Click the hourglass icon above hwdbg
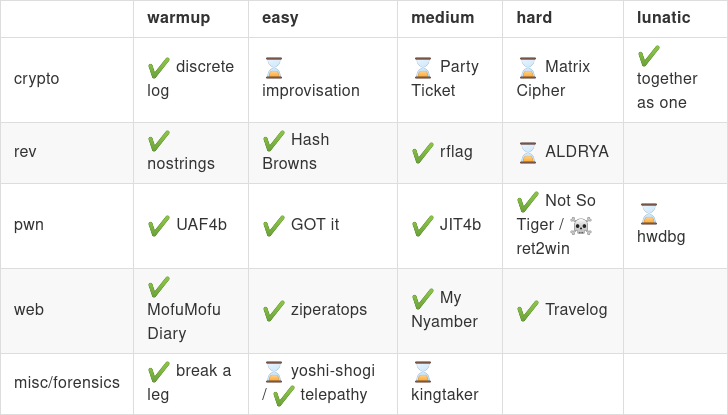Viewport: 728px width, 415px height. pyautogui.click(x=649, y=214)
